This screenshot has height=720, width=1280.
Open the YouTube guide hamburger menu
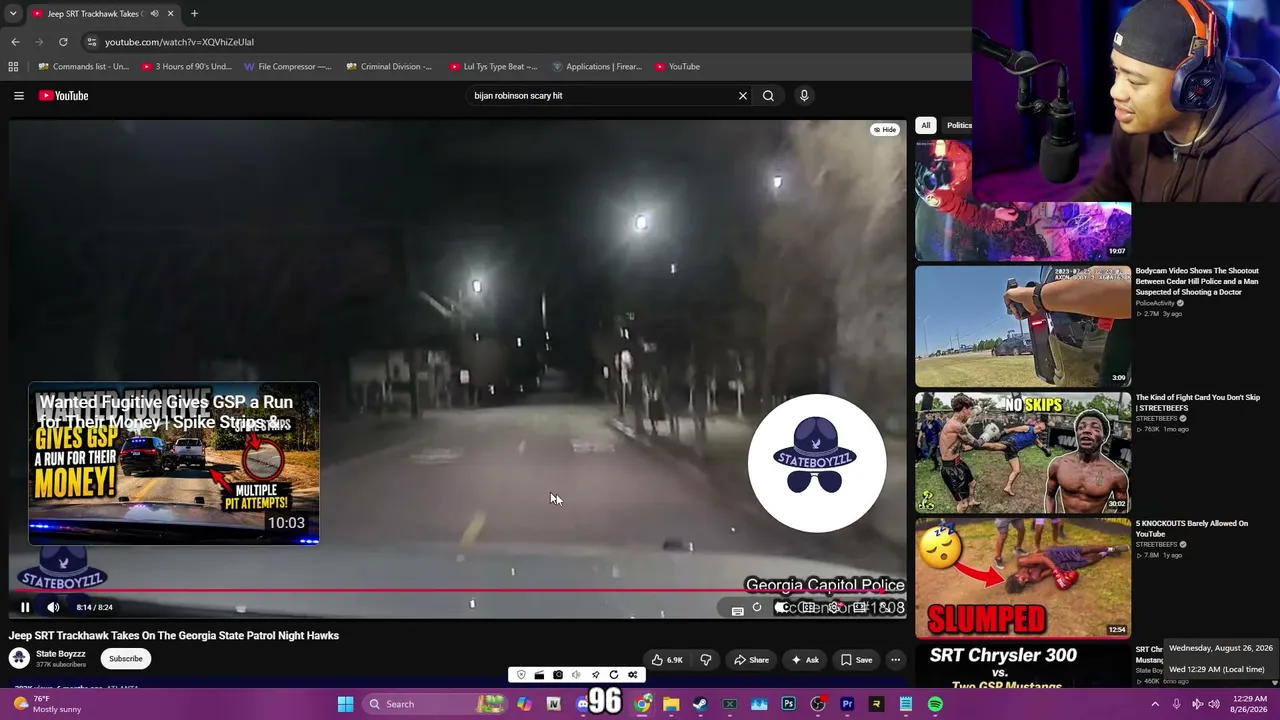[x=19, y=96]
